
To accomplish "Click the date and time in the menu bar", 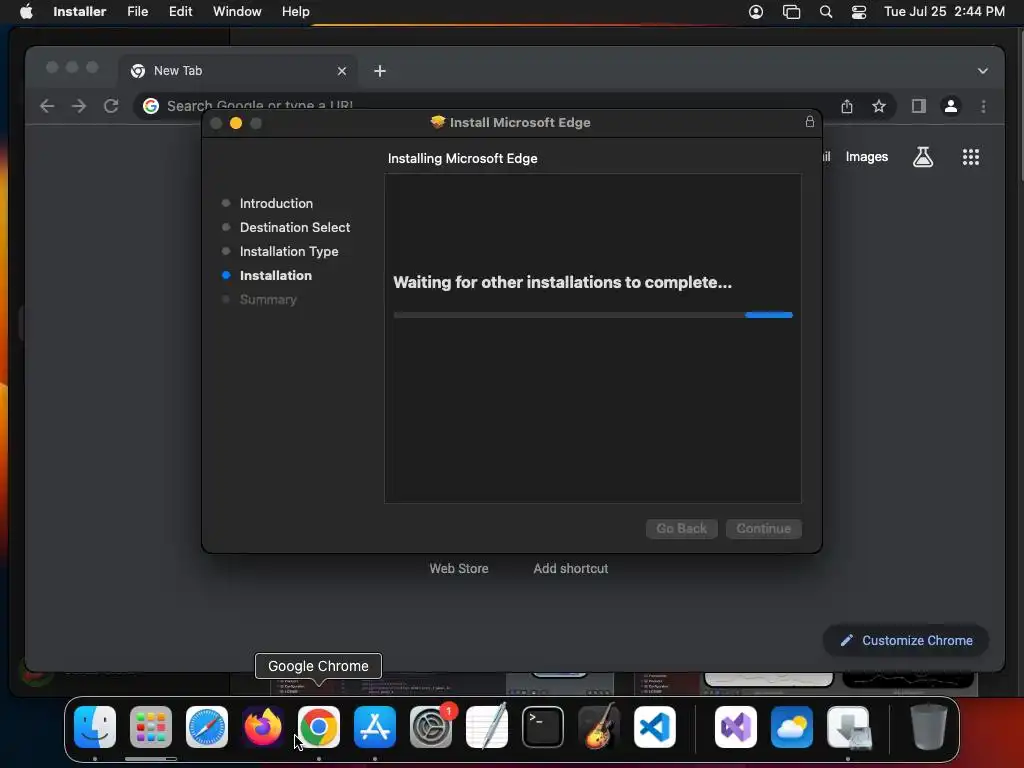I will pyautogui.click(x=944, y=12).
